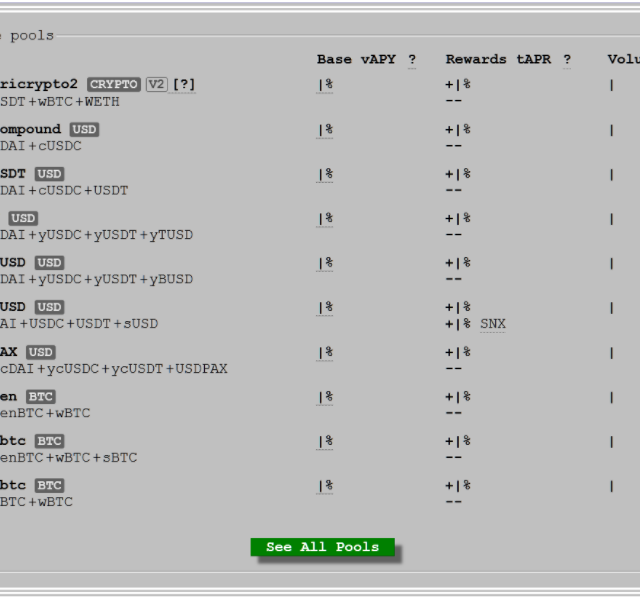Click the USD badge above DAI+yUSDC+yUSDT+yTUSD

click(x=23, y=218)
